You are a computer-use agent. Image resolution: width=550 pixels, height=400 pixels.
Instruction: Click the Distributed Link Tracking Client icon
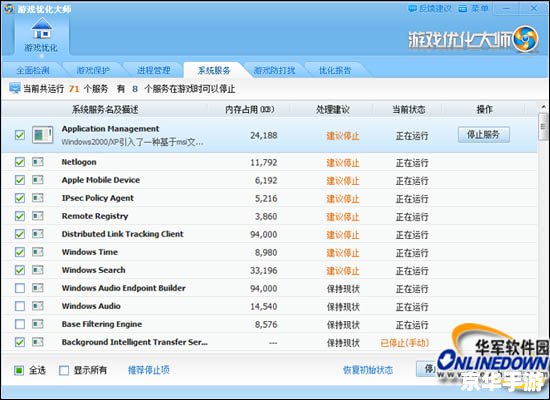pyautogui.click(x=38, y=234)
